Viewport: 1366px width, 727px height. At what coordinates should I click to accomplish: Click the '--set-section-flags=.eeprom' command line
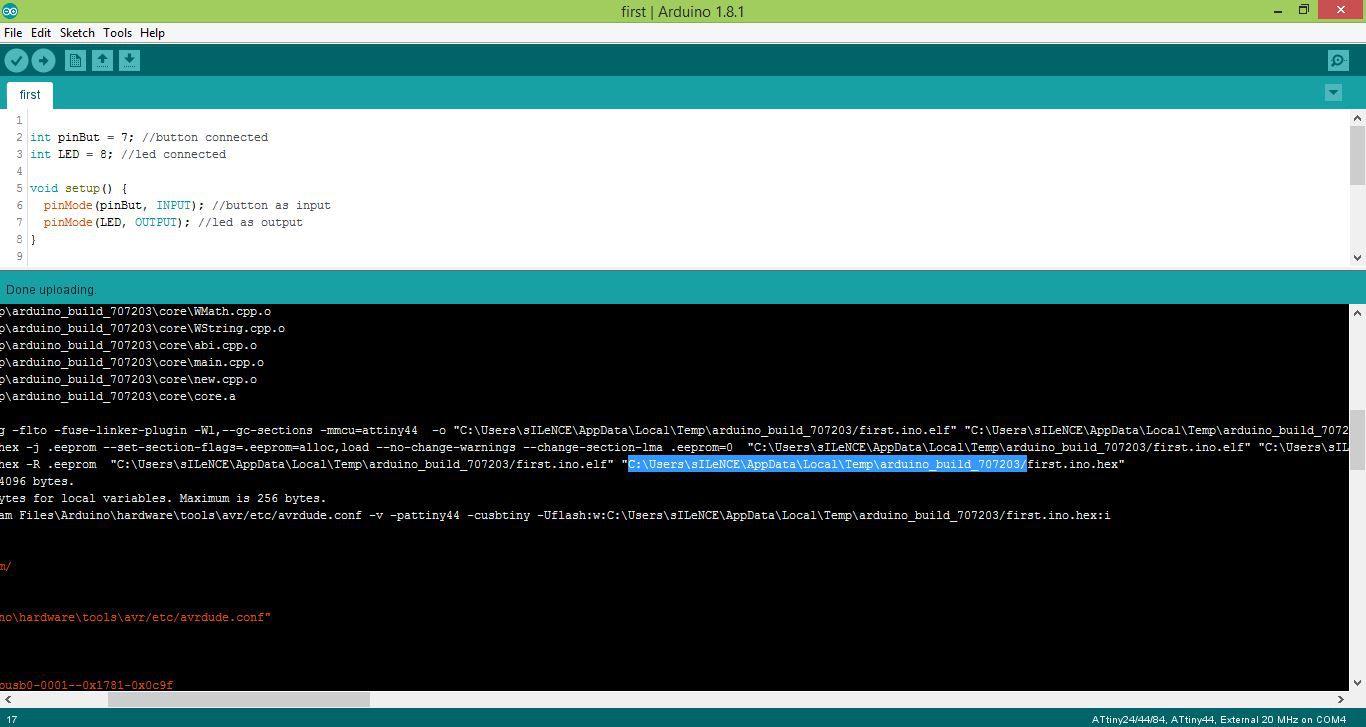tap(674, 447)
